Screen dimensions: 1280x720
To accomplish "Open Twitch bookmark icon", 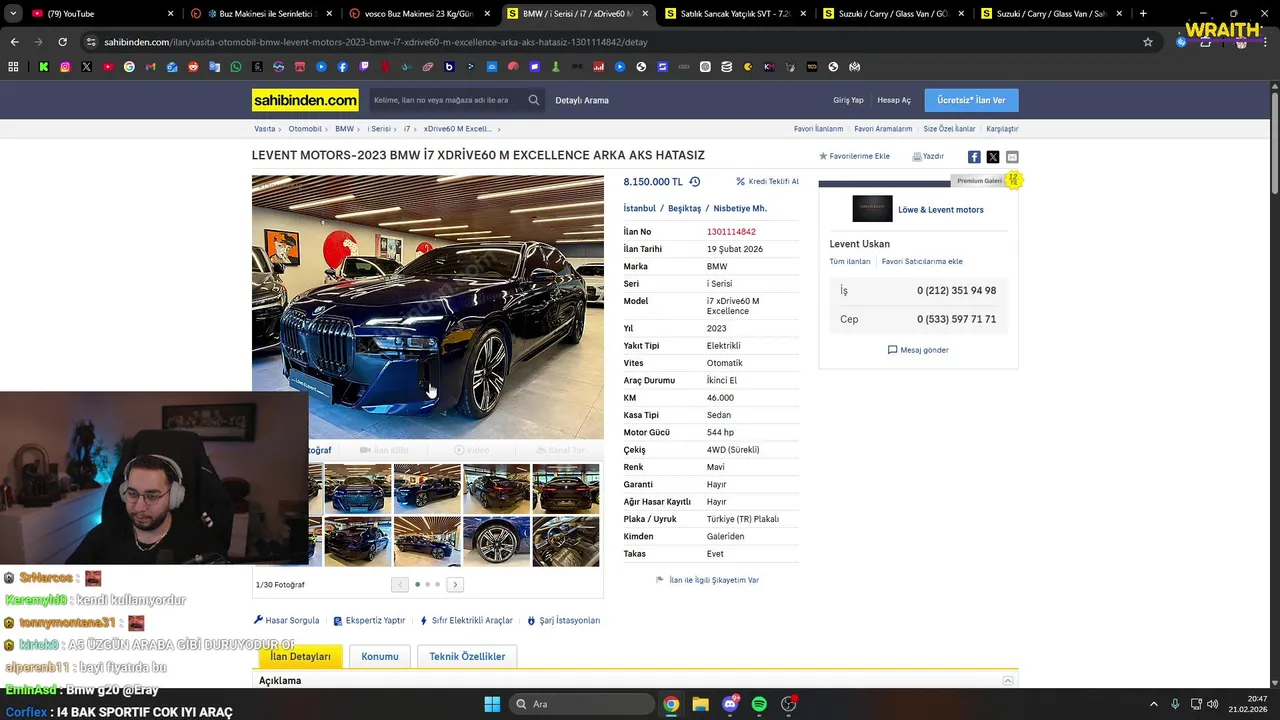I will (364, 67).
